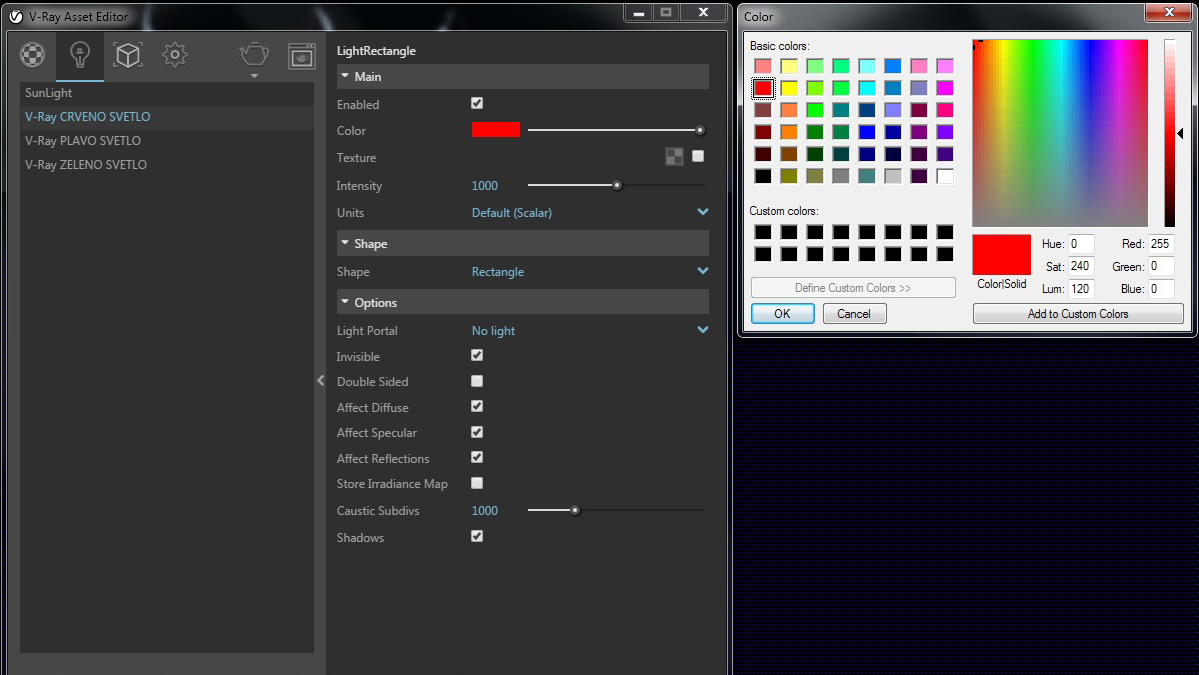Click the Blue value field

tap(1161, 288)
